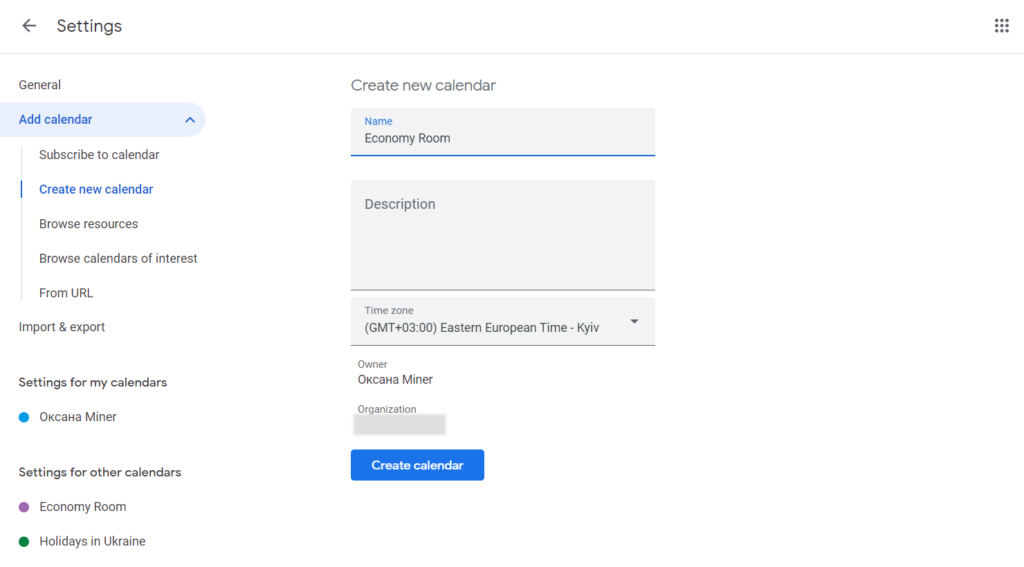This screenshot has width=1024, height=567.
Task: Open Browse calendars of interest
Action: click(118, 259)
